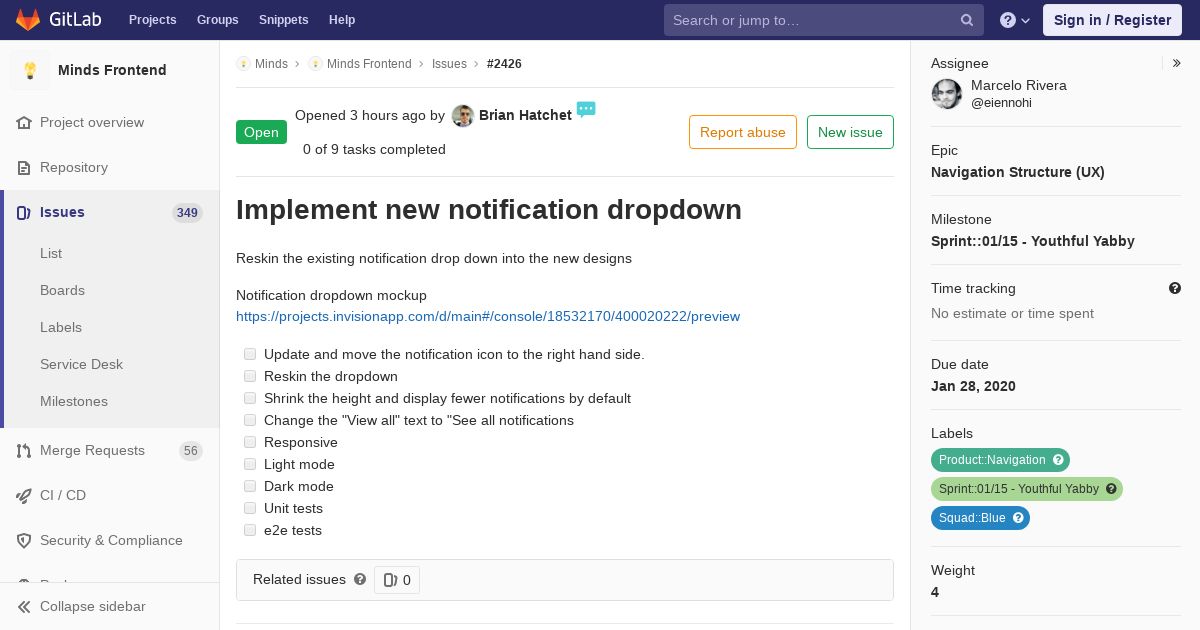Open the Help top menu
Screen dimensions: 1200x630
click(342, 20)
